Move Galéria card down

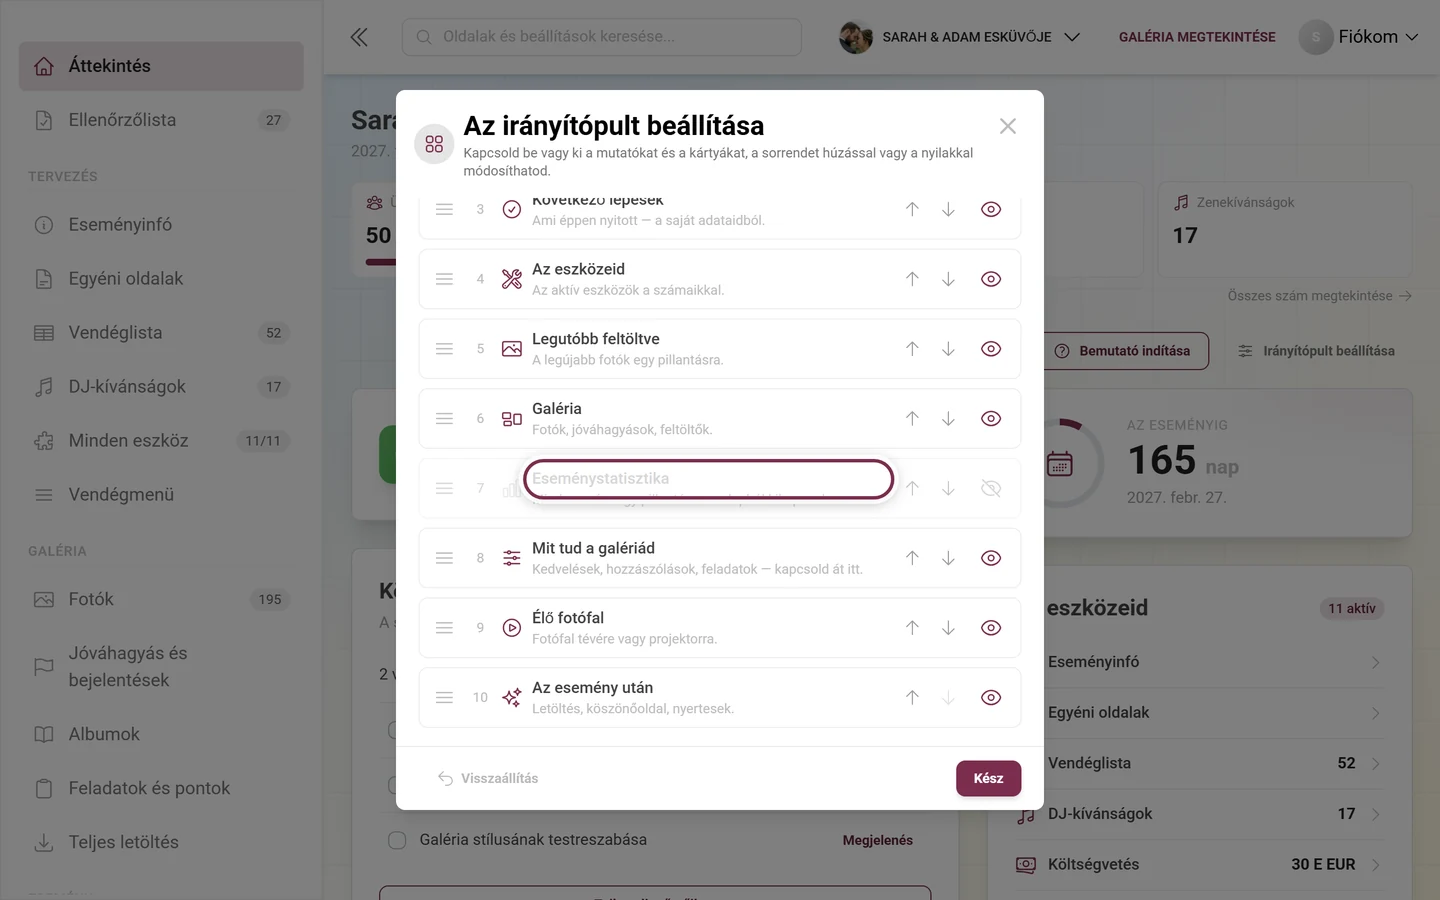point(948,419)
